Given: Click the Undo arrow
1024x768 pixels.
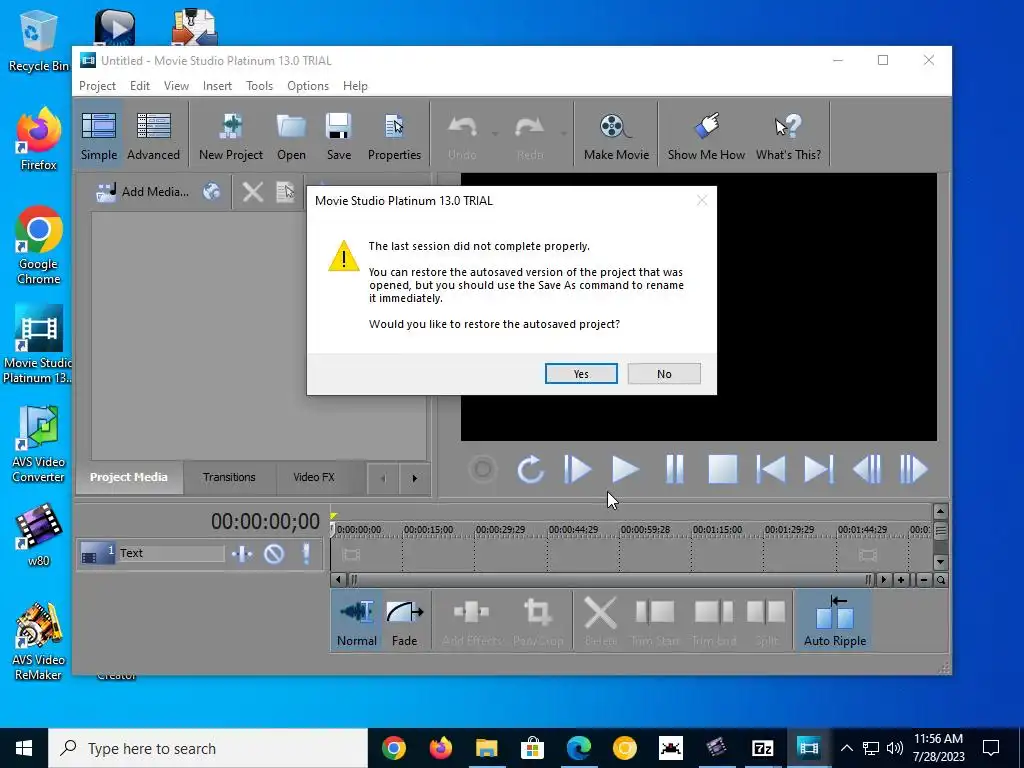Looking at the screenshot, I should tap(462, 136).
